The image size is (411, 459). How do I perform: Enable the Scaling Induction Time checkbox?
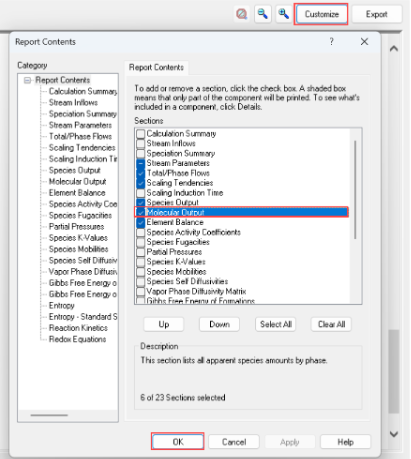point(141,193)
